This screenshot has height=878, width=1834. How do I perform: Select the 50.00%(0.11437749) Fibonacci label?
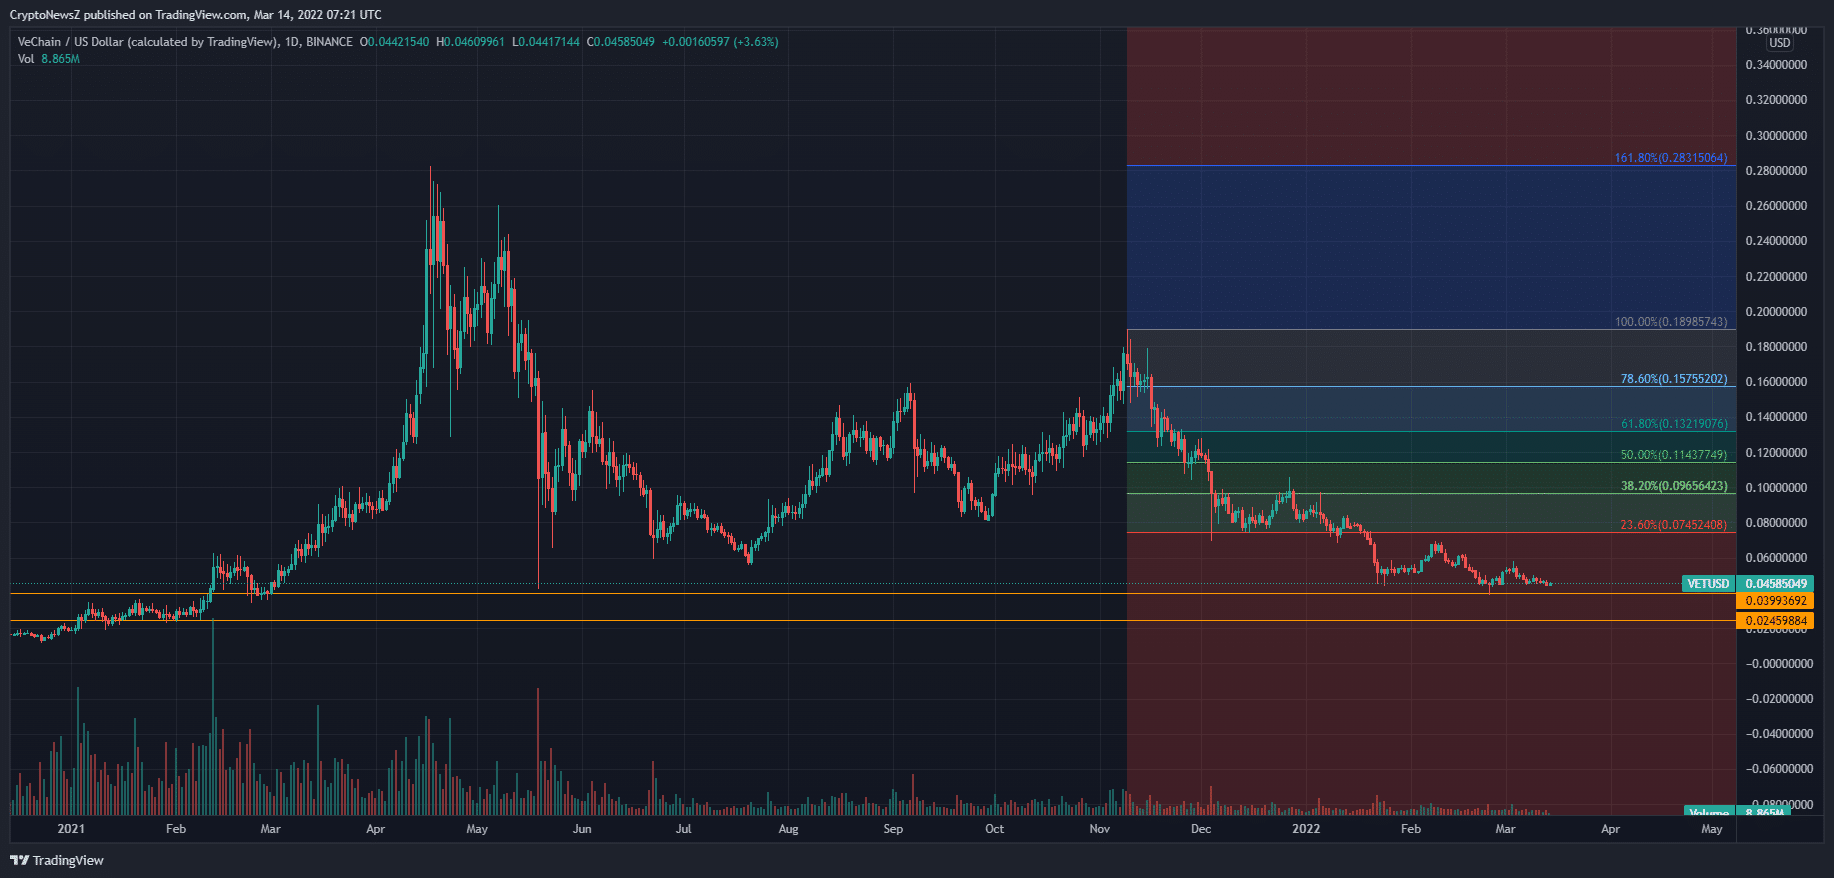click(x=1674, y=455)
